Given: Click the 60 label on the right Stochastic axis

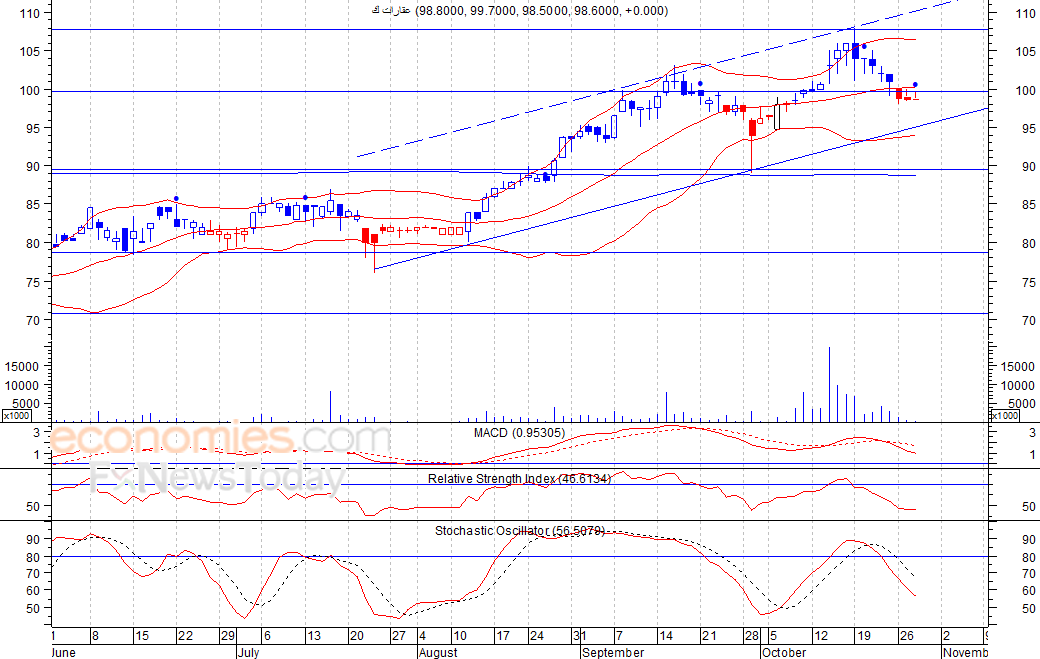Looking at the screenshot, I should coord(1029,591).
